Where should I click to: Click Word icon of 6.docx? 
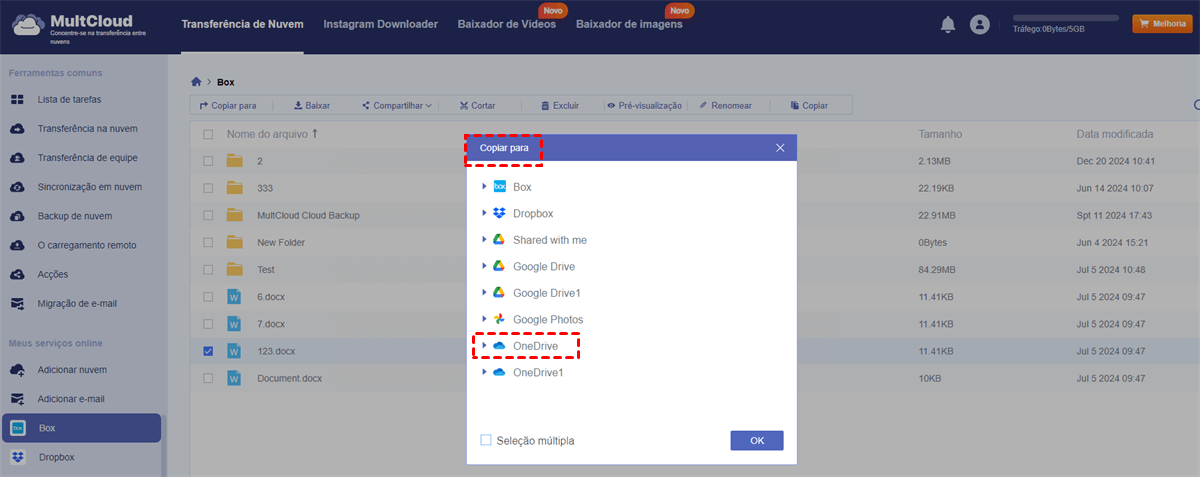(x=235, y=297)
